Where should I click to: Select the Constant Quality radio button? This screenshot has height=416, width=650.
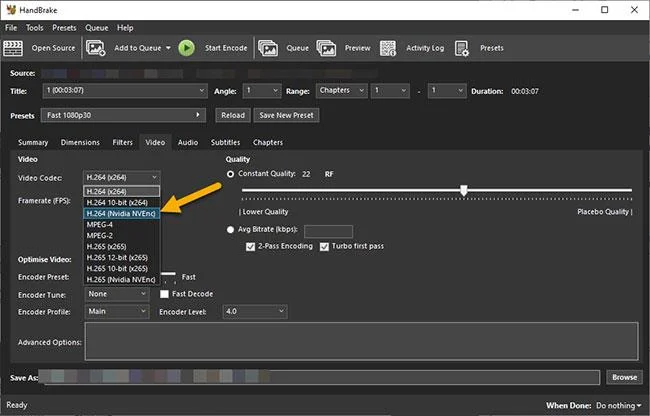[230, 174]
